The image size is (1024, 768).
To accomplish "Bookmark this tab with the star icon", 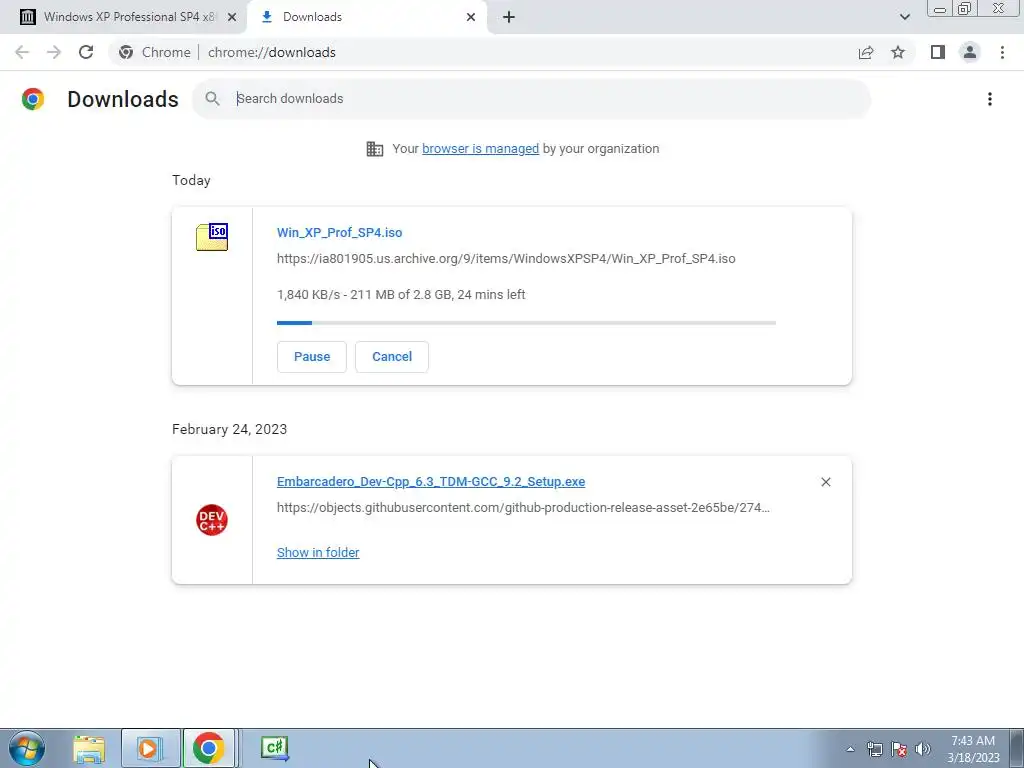I will pyautogui.click(x=898, y=52).
